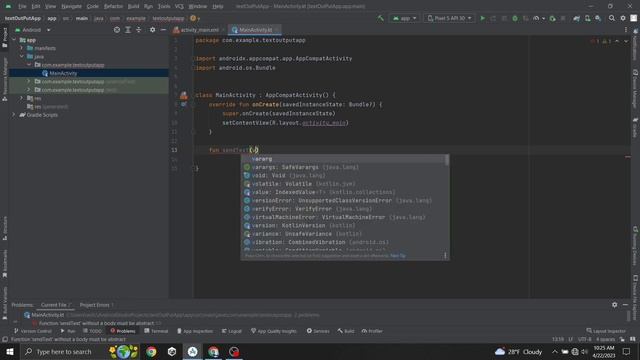
Task: Click Collapse All in Project panel
Action: point(139,30)
